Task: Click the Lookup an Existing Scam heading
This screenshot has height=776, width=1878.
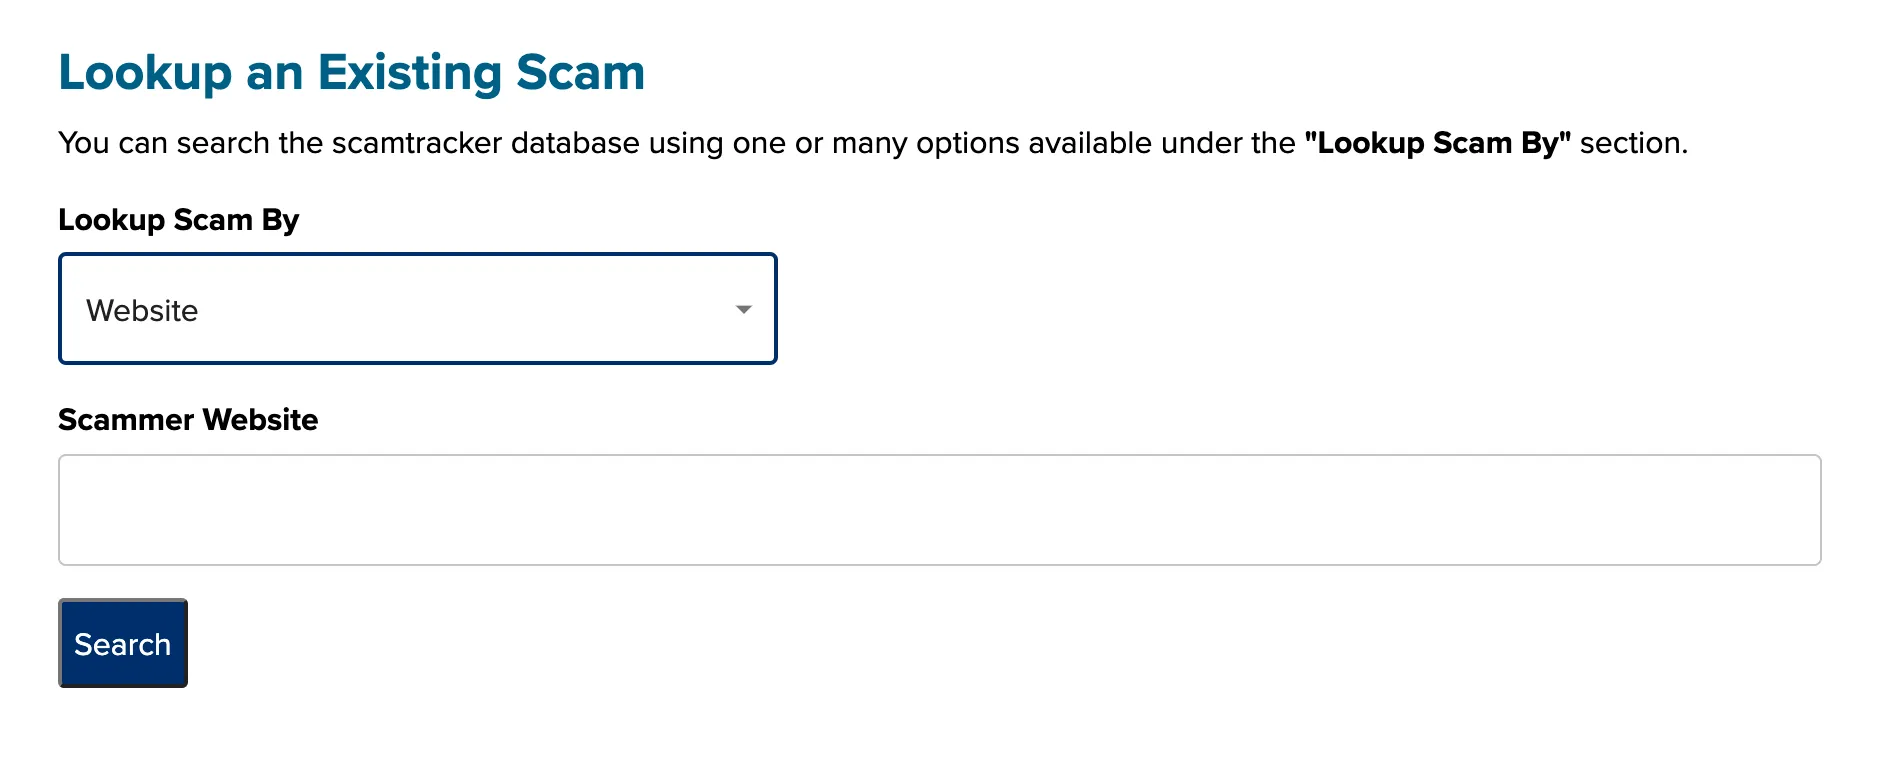Action: click(x=352, y=71)
